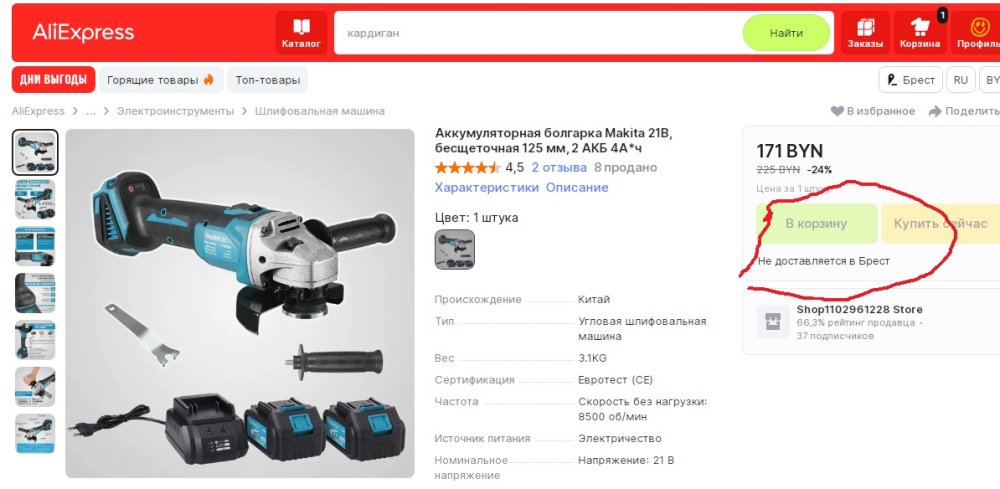Viewport: 1000px width, 489px height.
Task: Select the second product thumbnail
Action: click(35, 199)
